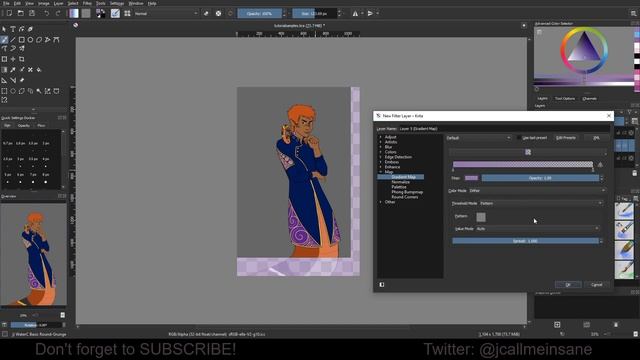Select the Move tool
Image resolution: width=640 pixels, height=360 pixels.
pyautogui.click(x=13, y=59)
